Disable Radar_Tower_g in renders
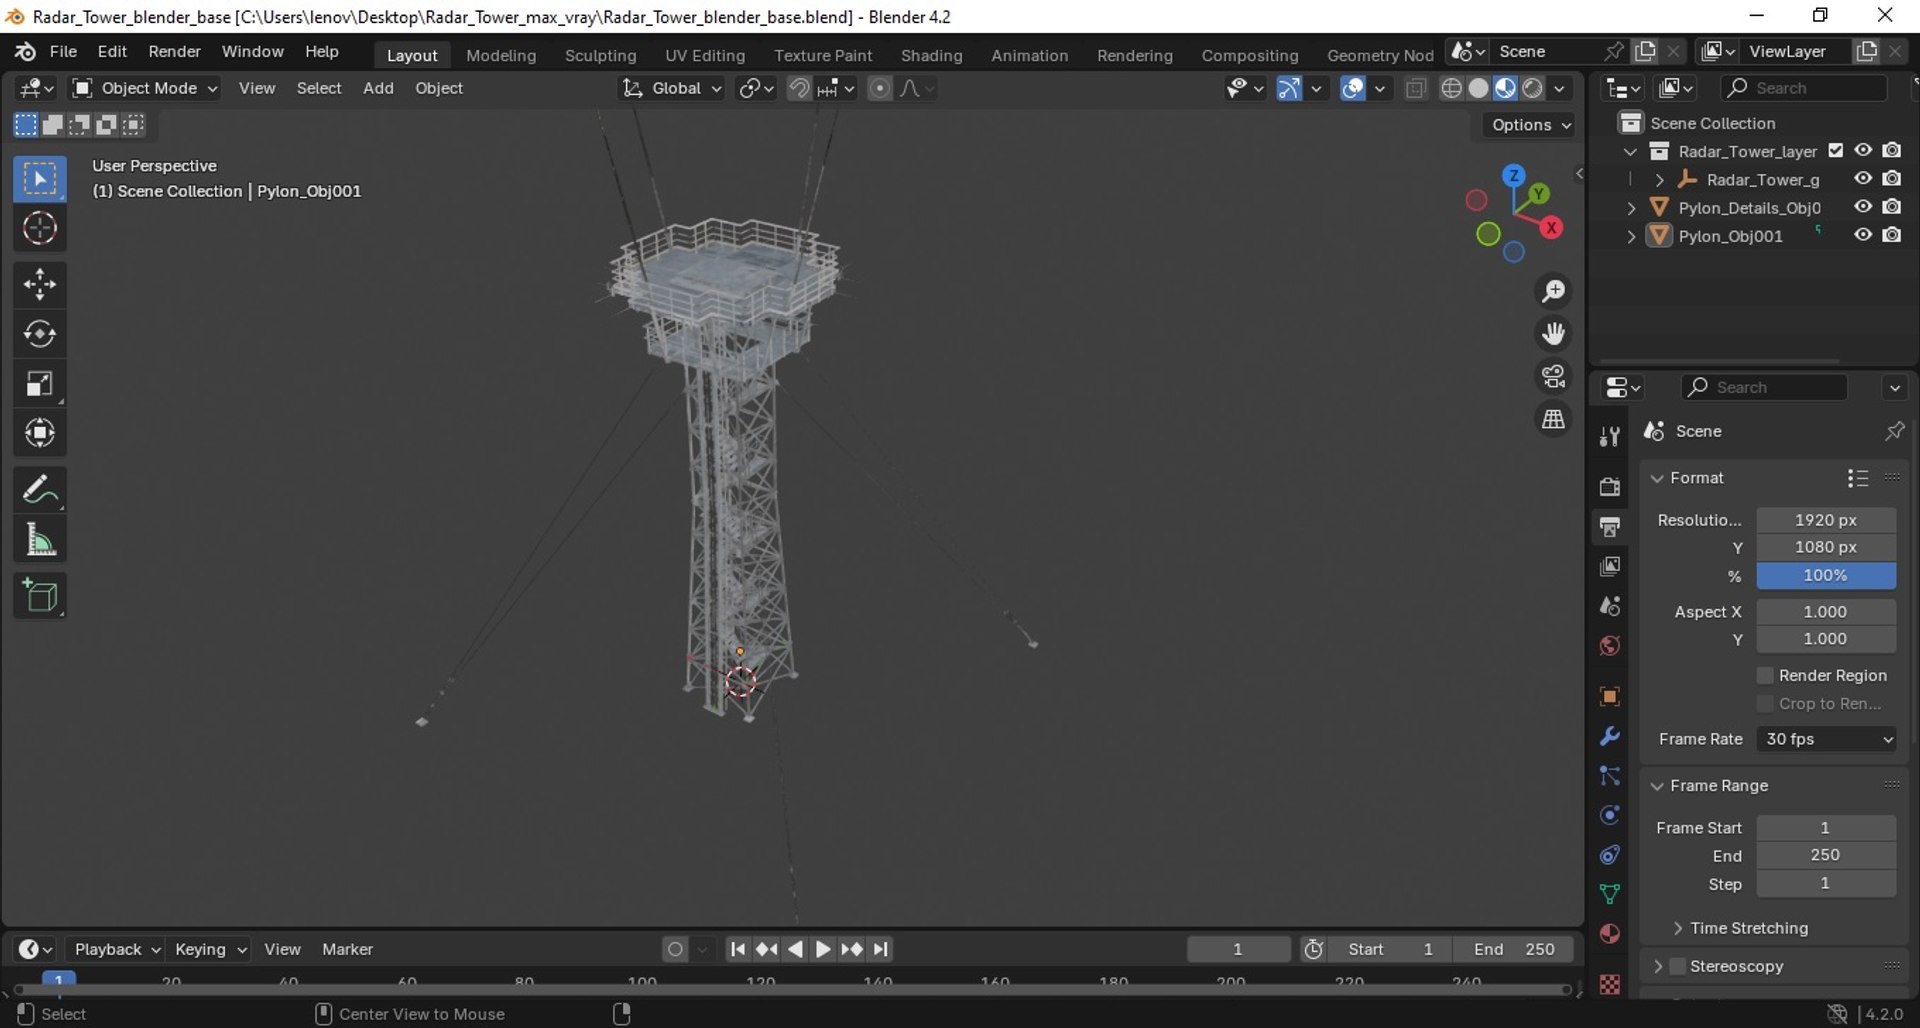 click(1892, 179)
